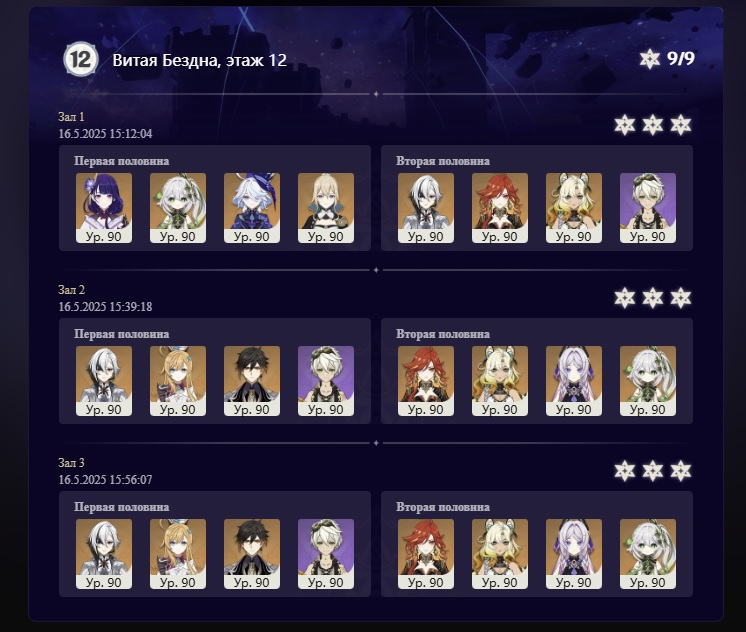Image resolution: width=746 pixels, height=632 pixels.
Task: Click 'Вторая половина' label in Зал 2
Action: click(x=442, y=334)
